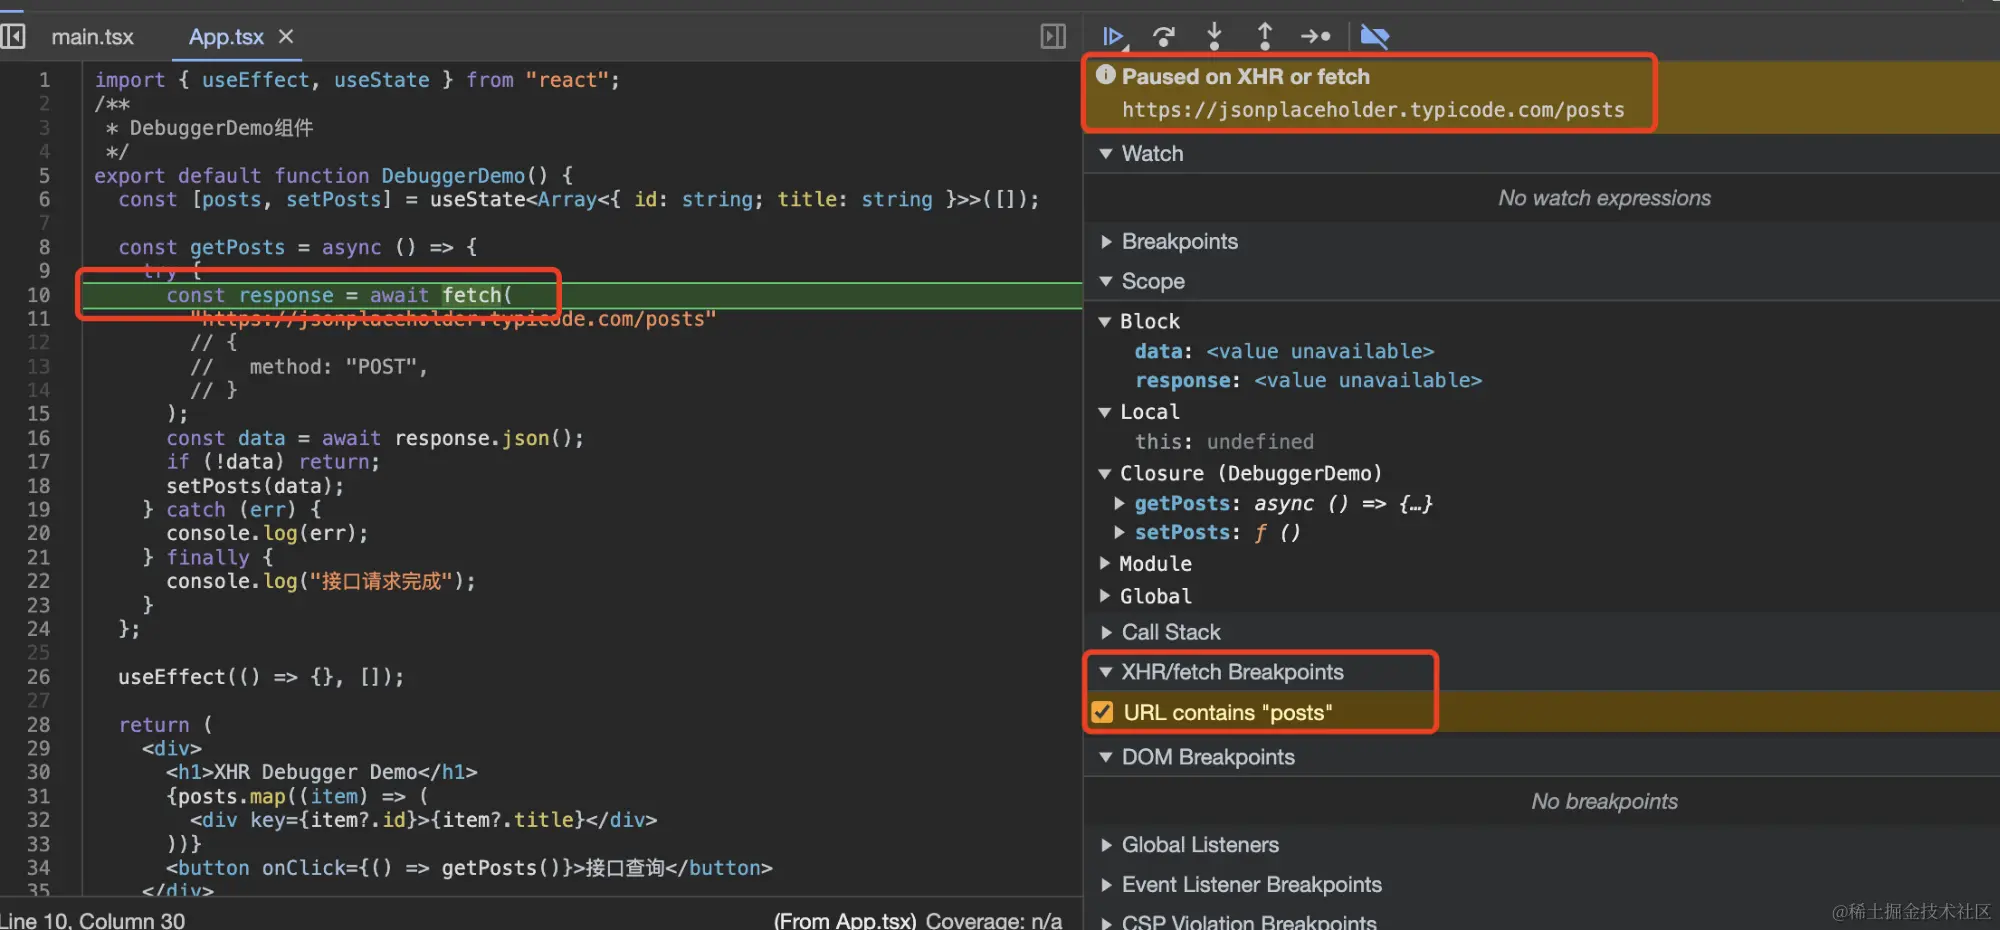The height and width of the screenshot is (930, 2000).
Task: Expand the Global scope
Action: tap(1105, 596)
